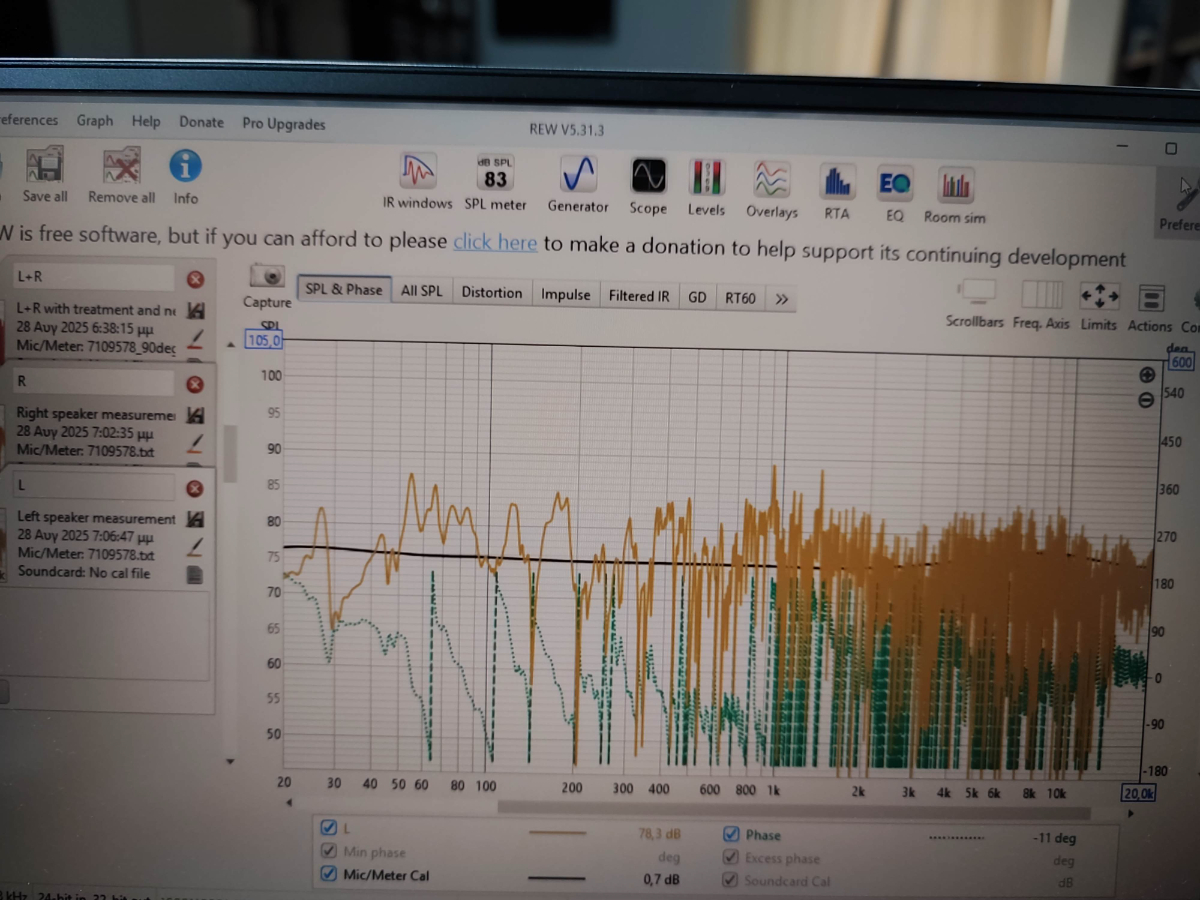
Task: Open the RTA analyzer
Action: click(836, 184)
